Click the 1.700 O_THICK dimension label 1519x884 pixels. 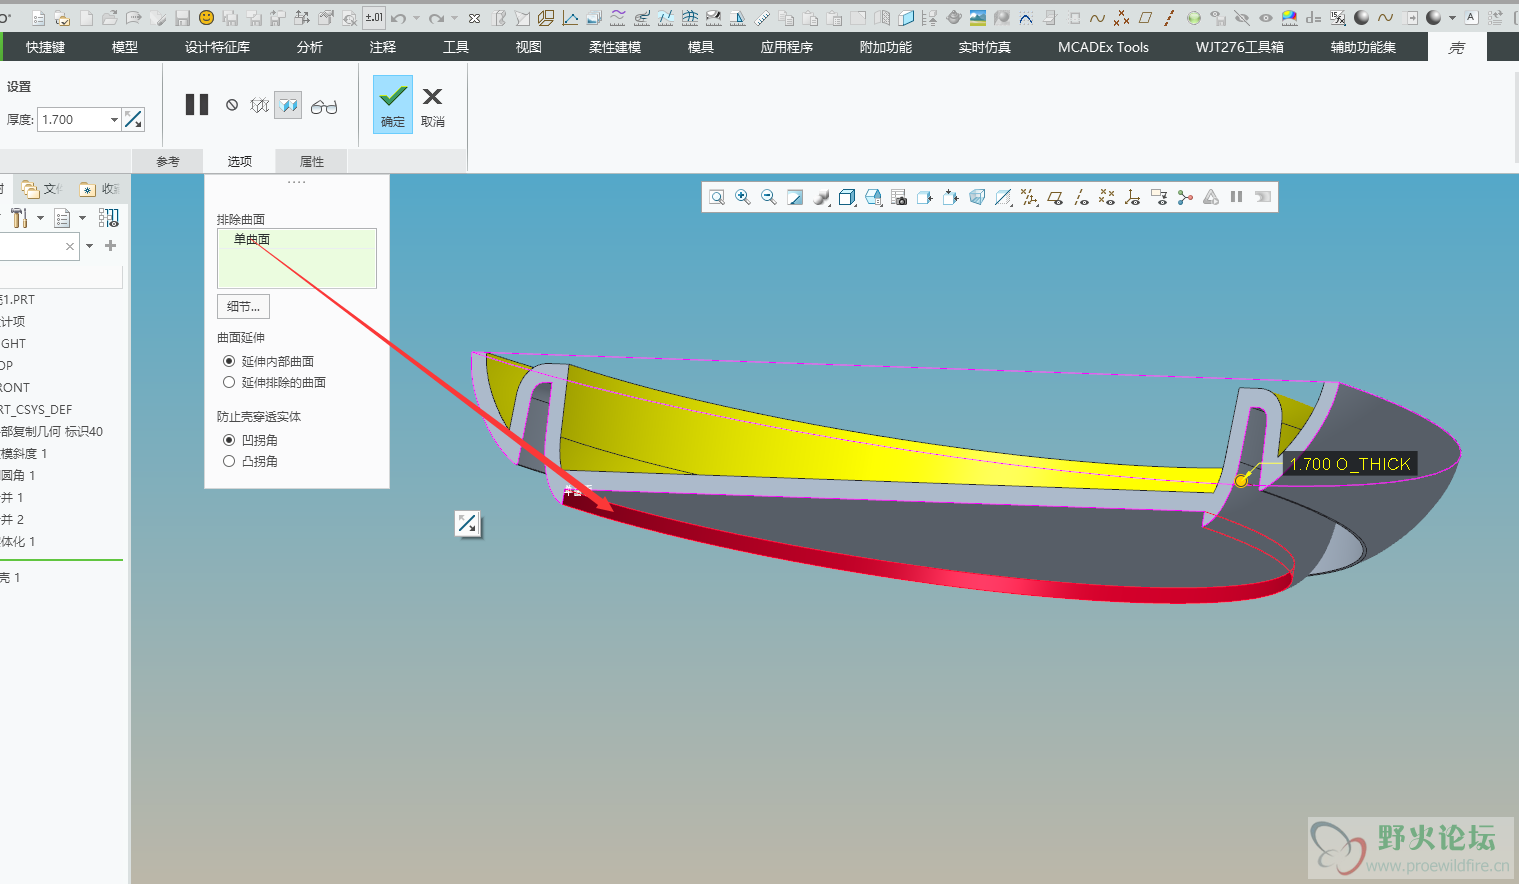click(x=1350, y=464)
